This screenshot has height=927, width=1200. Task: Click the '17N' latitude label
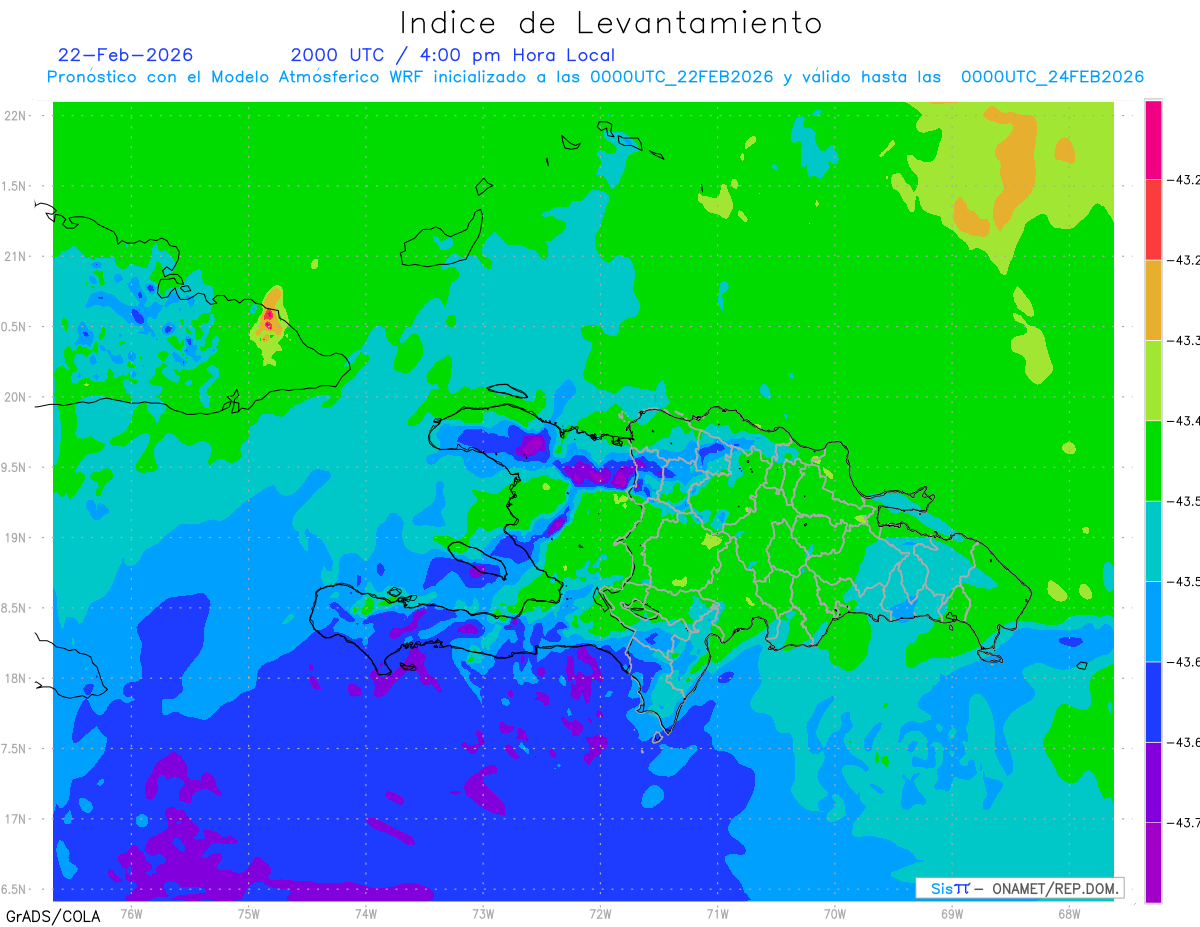click(15, 819)
